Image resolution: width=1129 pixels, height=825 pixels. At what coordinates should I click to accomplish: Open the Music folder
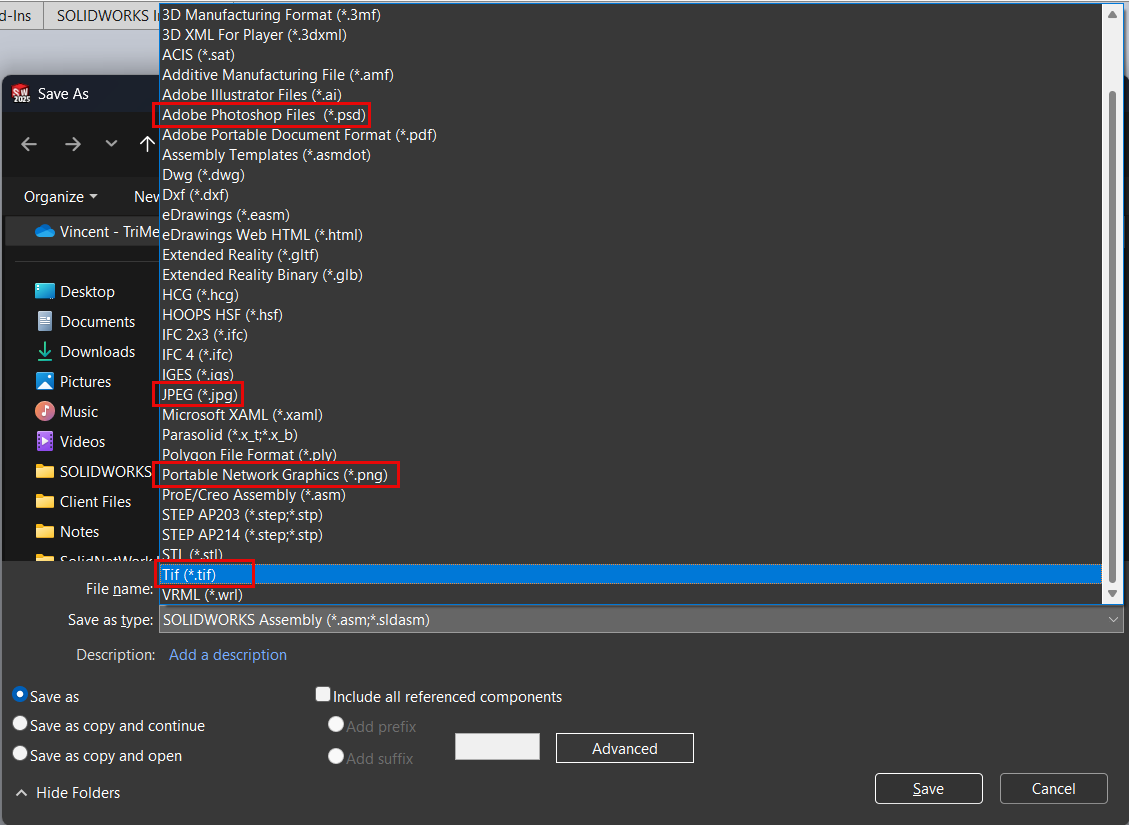(78, 412)
